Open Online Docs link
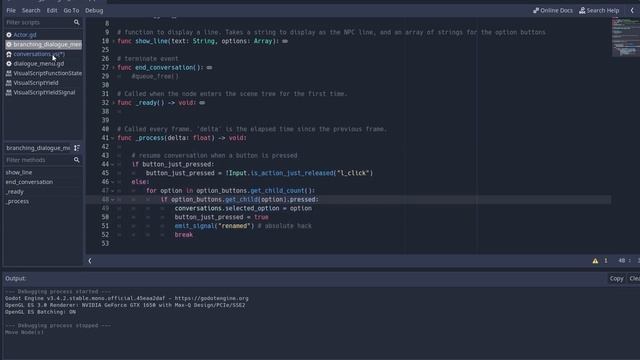This screenshot has width=640, height=360. pyautogui.click(x=553, y=10)
